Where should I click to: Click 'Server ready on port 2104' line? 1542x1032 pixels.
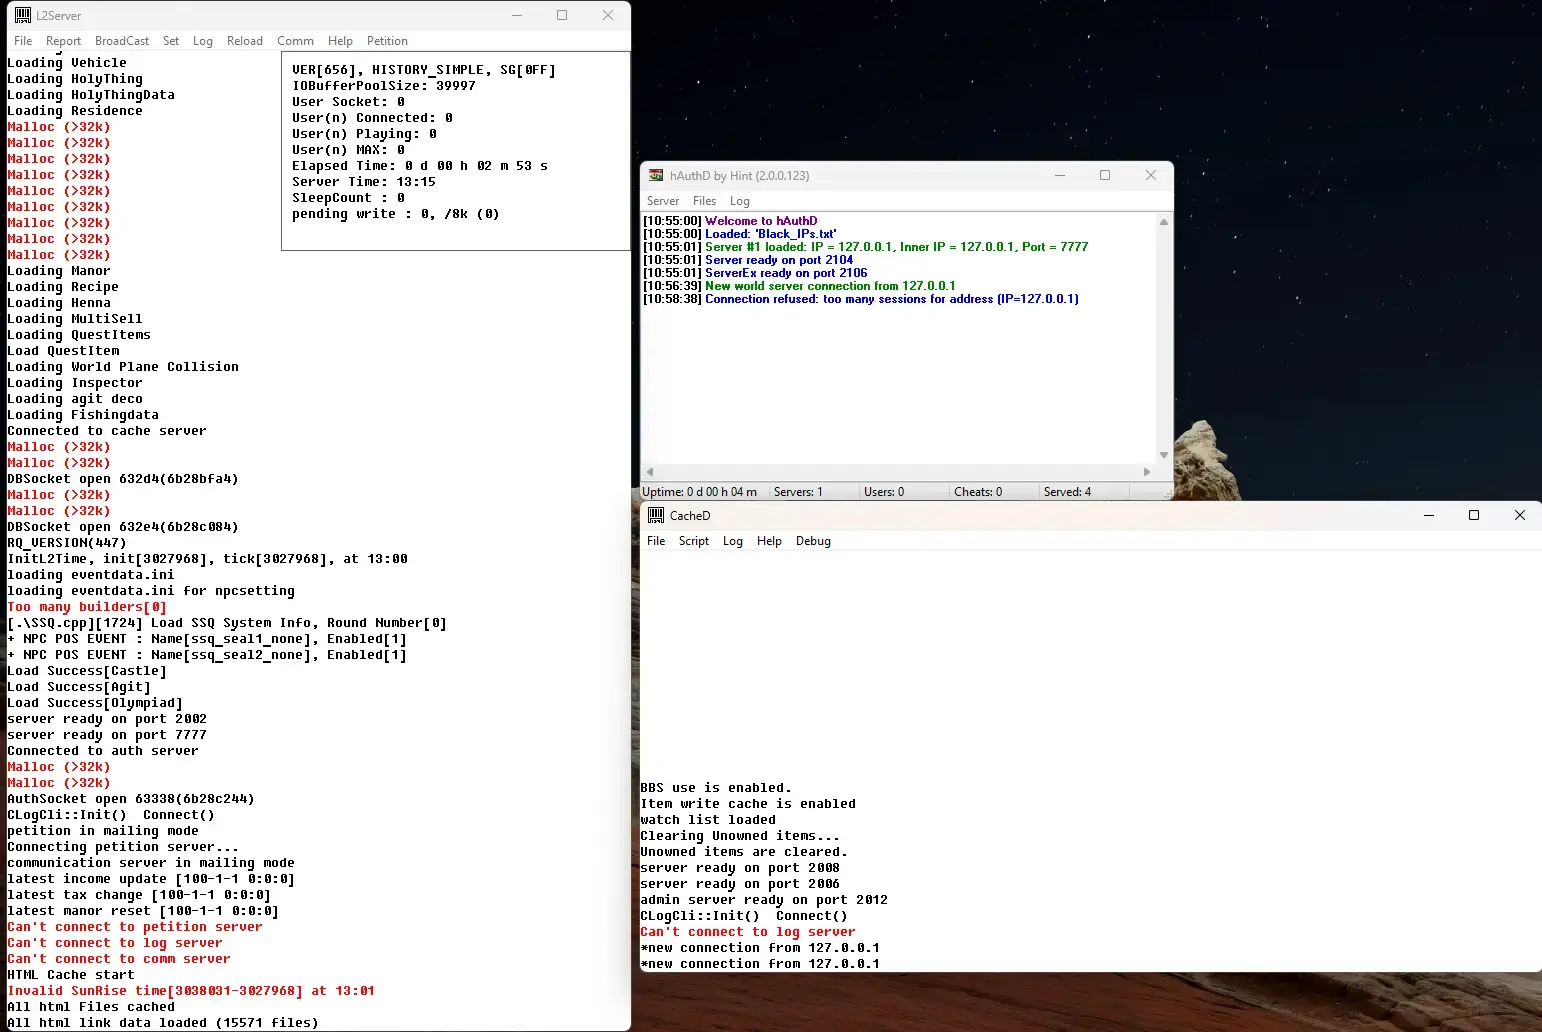(x=748, y=260)
